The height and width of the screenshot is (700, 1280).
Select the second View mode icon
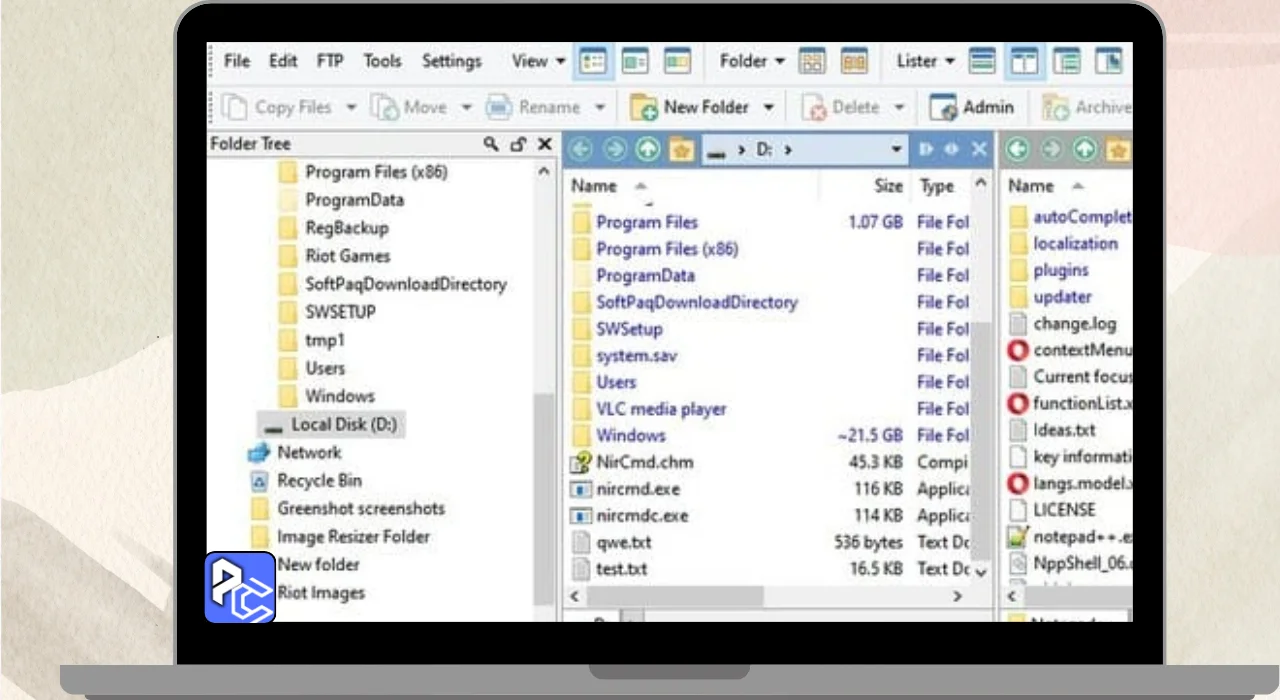tap(635, 61)
